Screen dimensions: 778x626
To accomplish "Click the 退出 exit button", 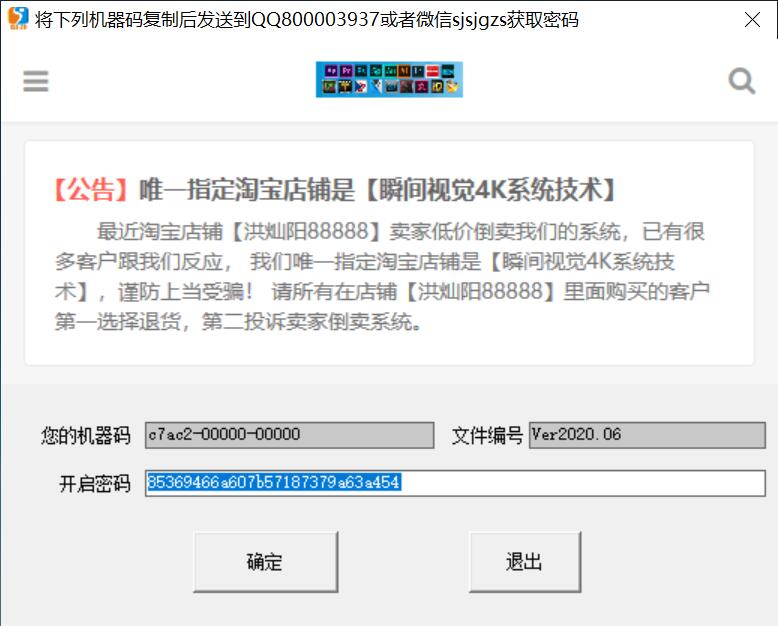I will [525, 562].
